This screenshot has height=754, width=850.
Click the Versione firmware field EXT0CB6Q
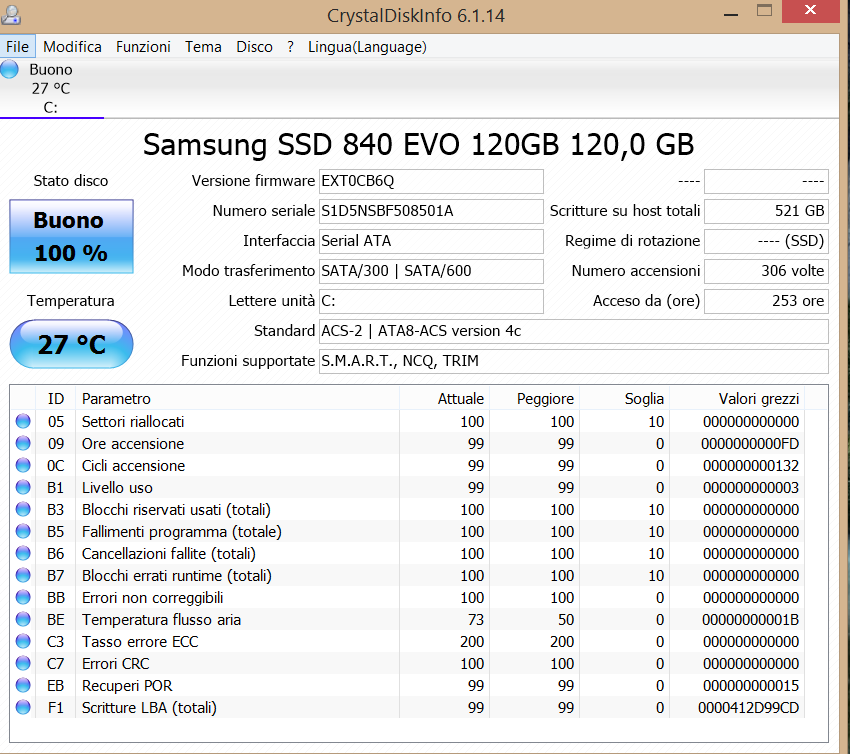[x=431, y=181]
